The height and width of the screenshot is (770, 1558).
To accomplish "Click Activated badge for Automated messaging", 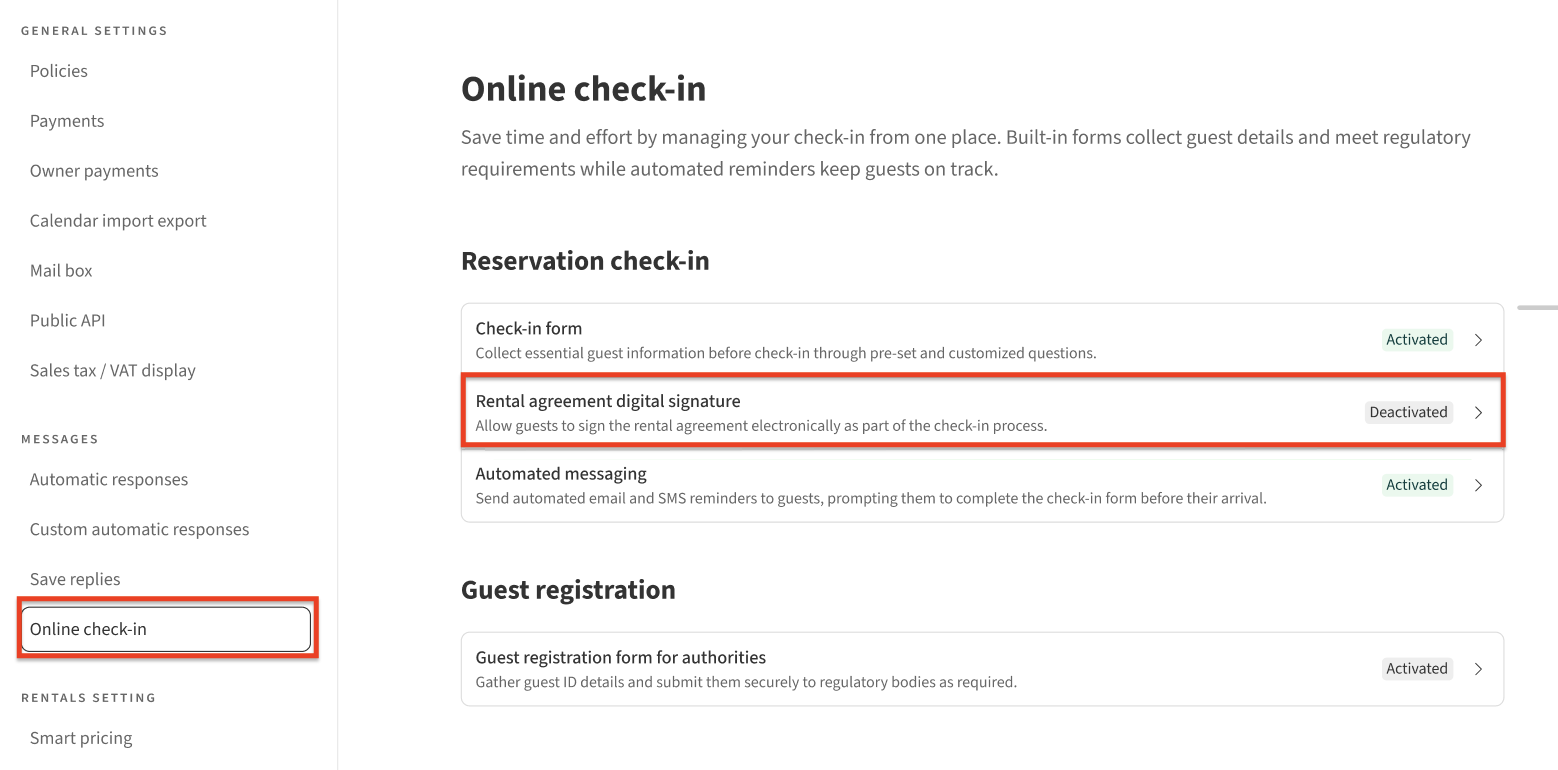I will pyautogui.click(x=1416, y=485).
